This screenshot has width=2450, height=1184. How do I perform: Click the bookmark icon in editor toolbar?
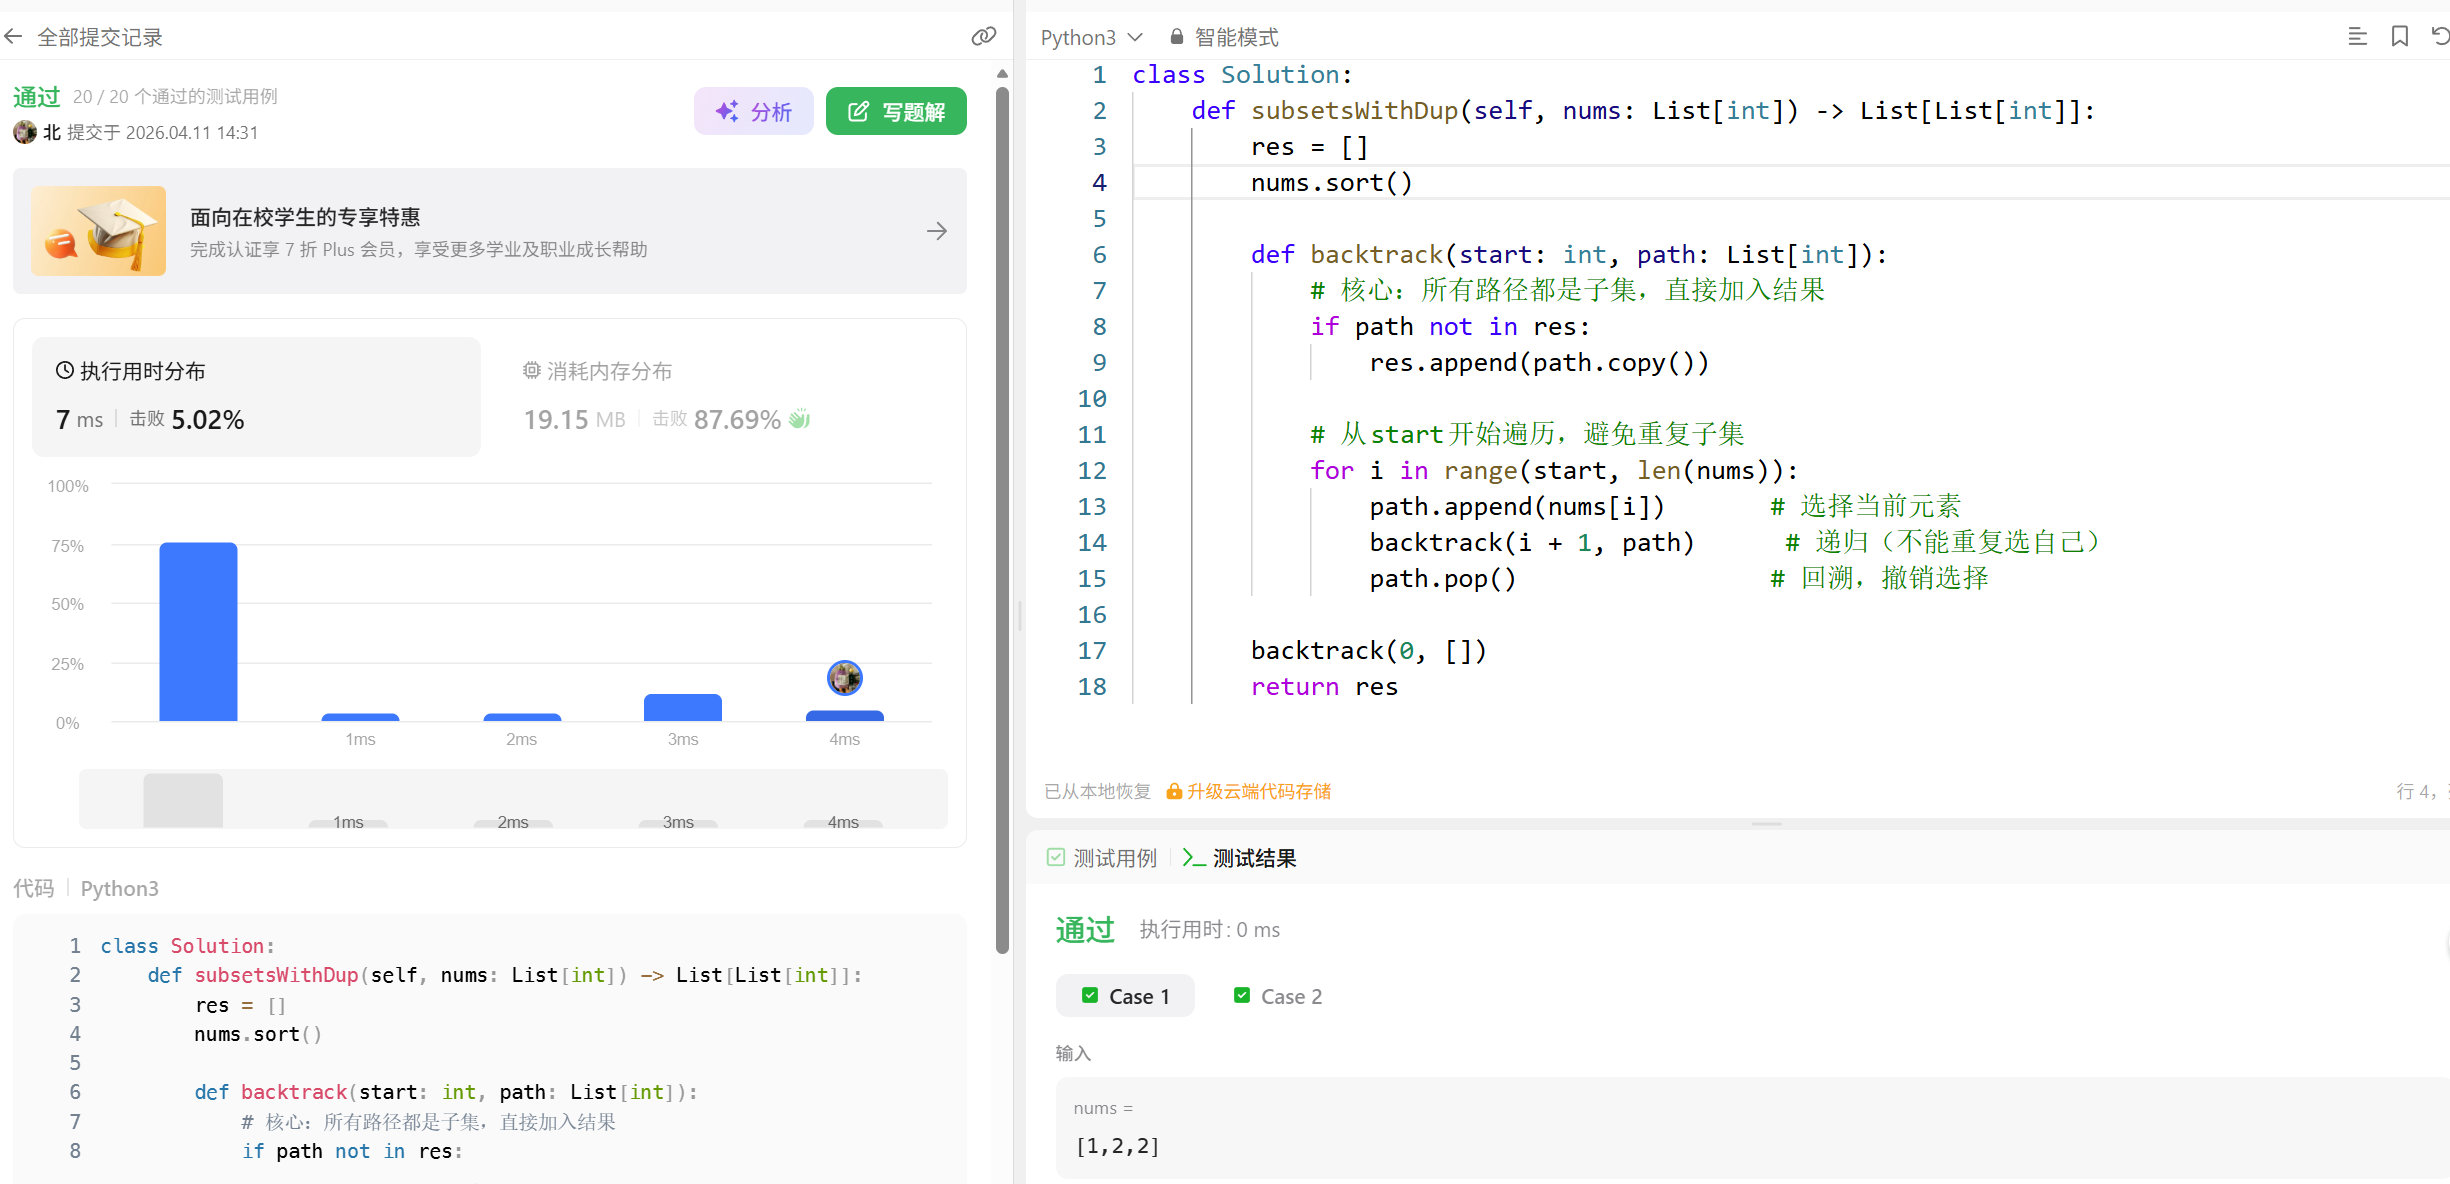click(2399, 37)
